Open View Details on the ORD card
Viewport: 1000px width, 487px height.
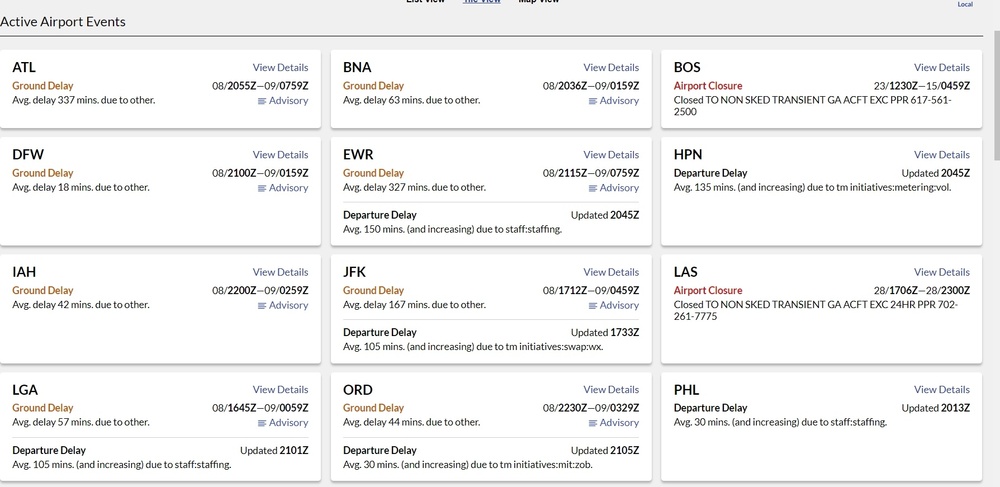[x=610, y=390]
